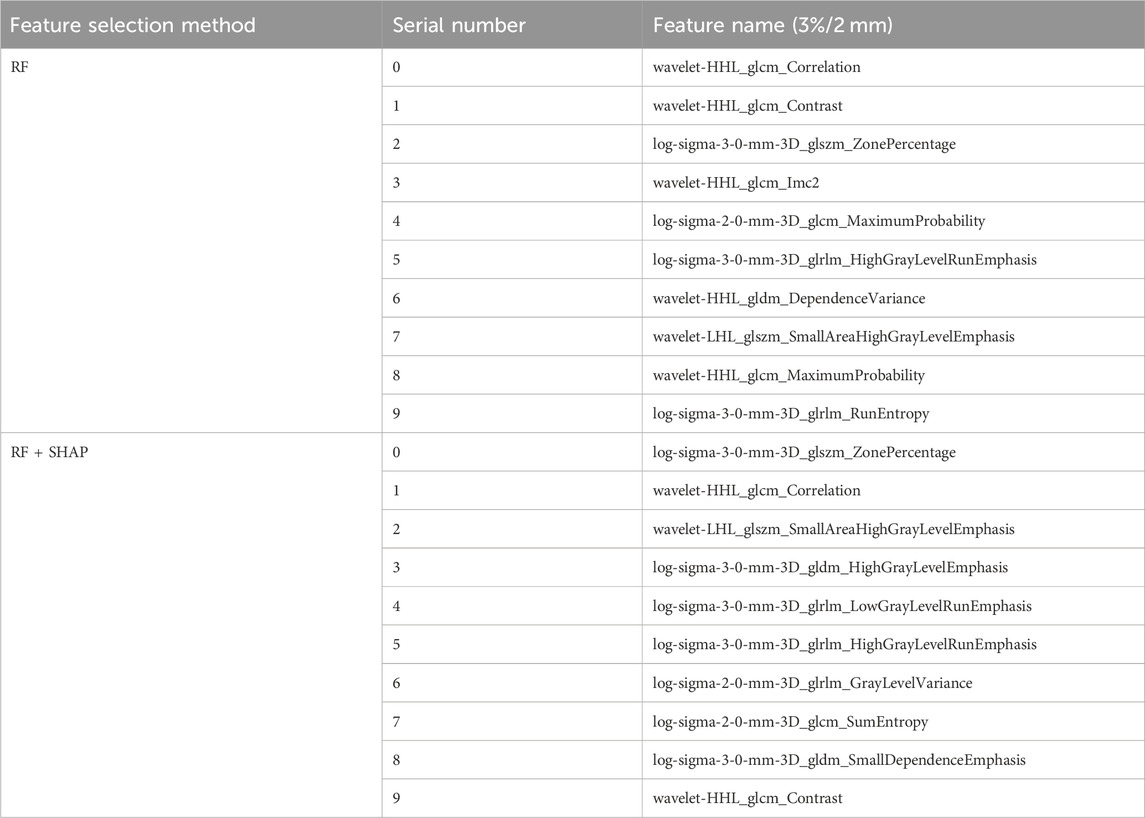Select "log-sigma-3-0-mm-3D_gldm_SmallDependenceEmphasis" feature name
The image size is (1145, 818).
[839, 760]
